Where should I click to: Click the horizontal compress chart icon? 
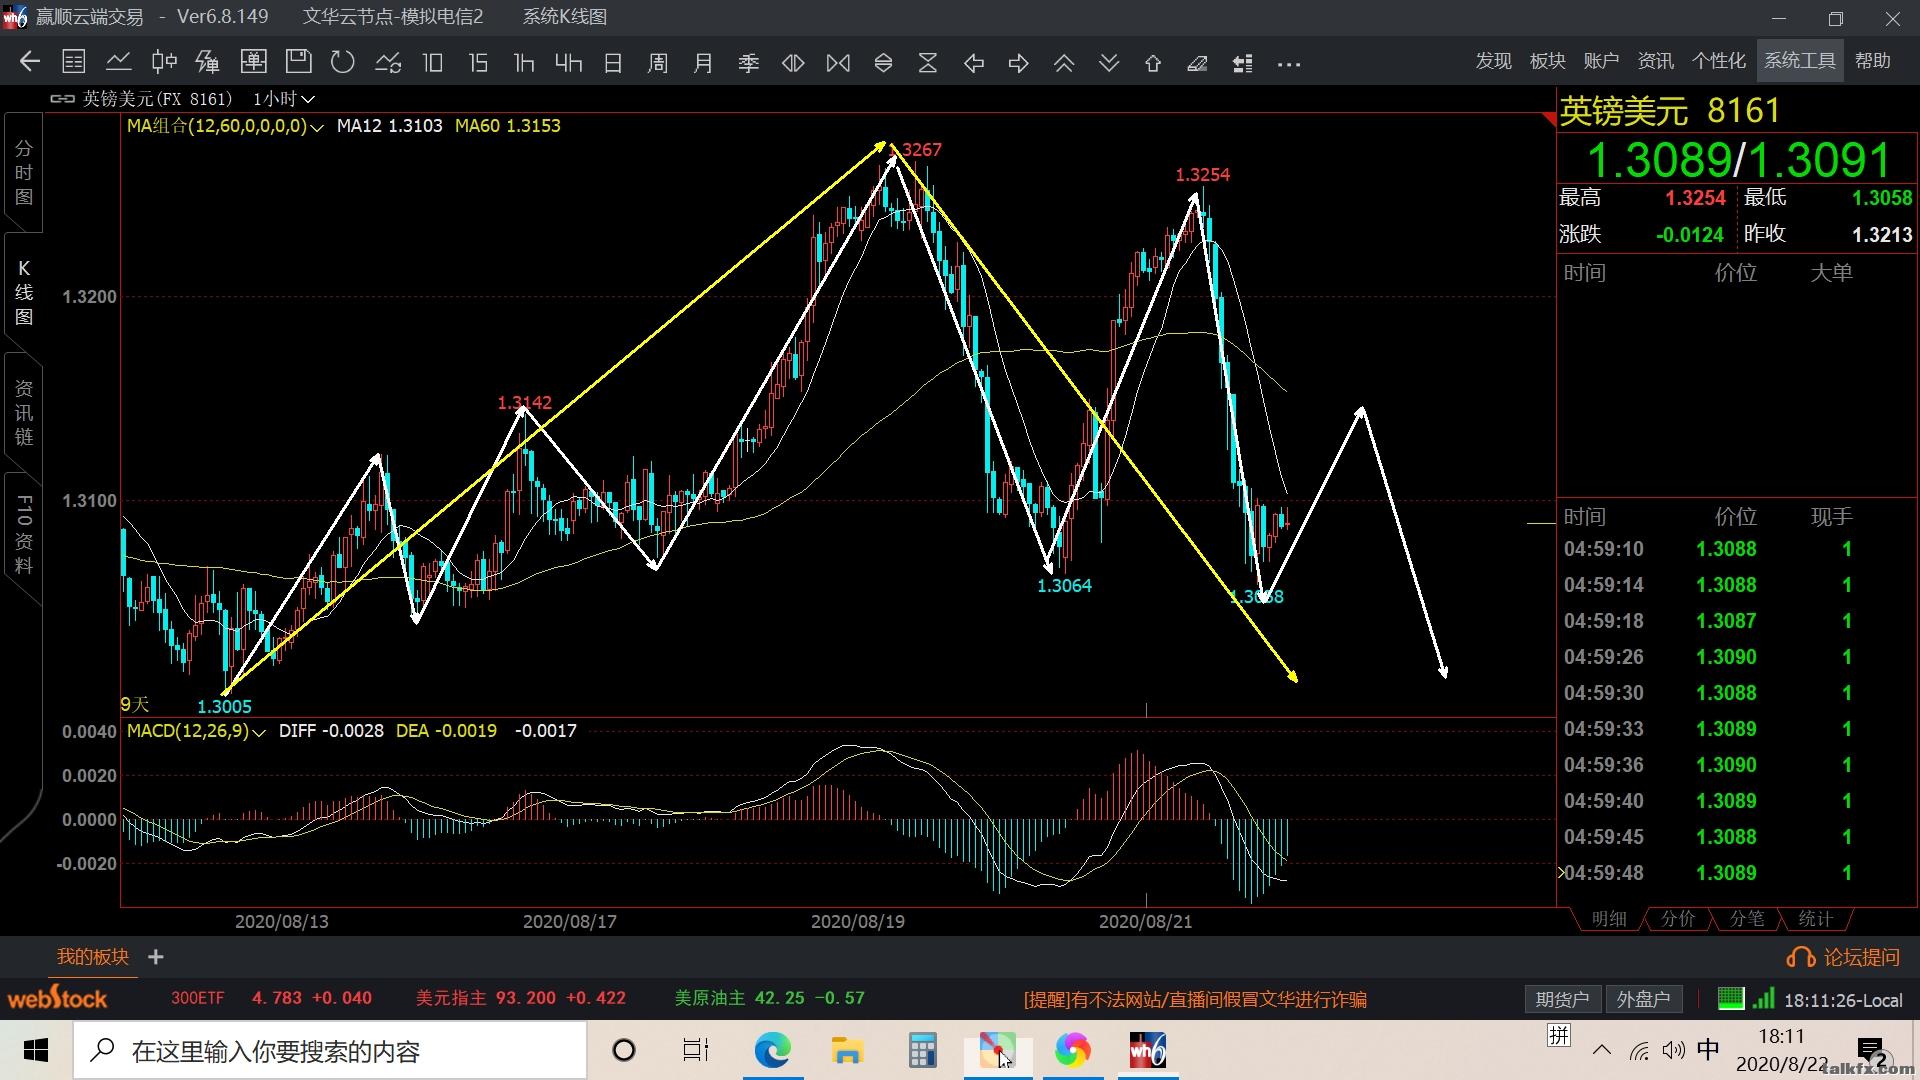(x=838, y=63)
